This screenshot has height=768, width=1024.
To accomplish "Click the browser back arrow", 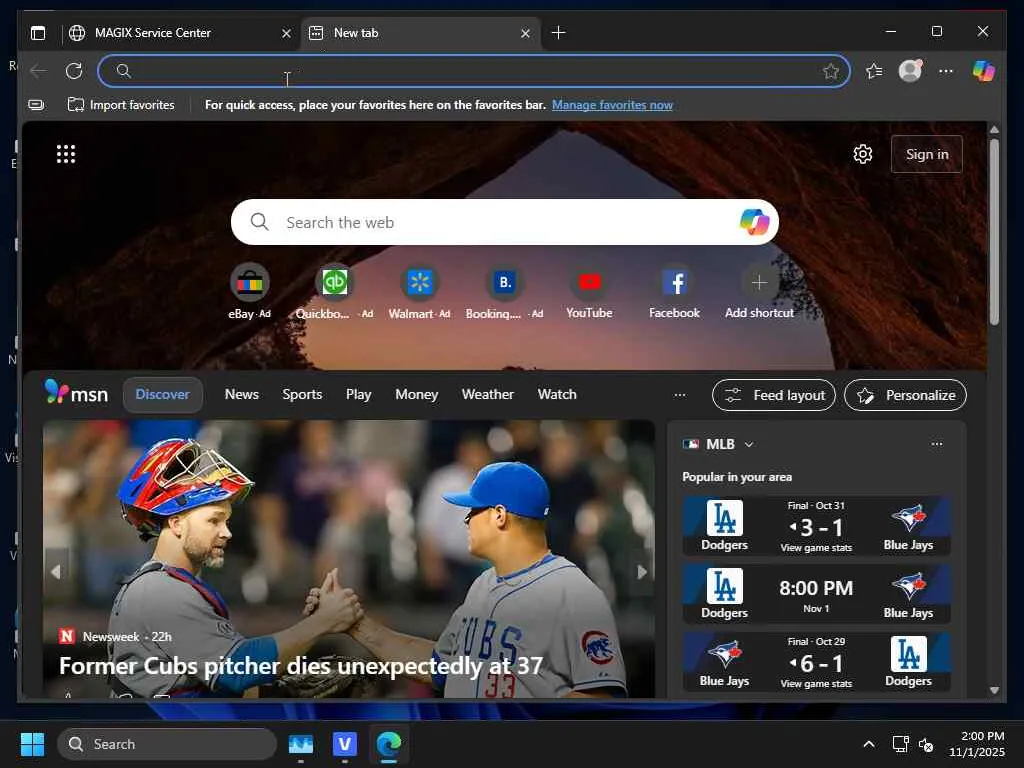I will pos(39,71).
